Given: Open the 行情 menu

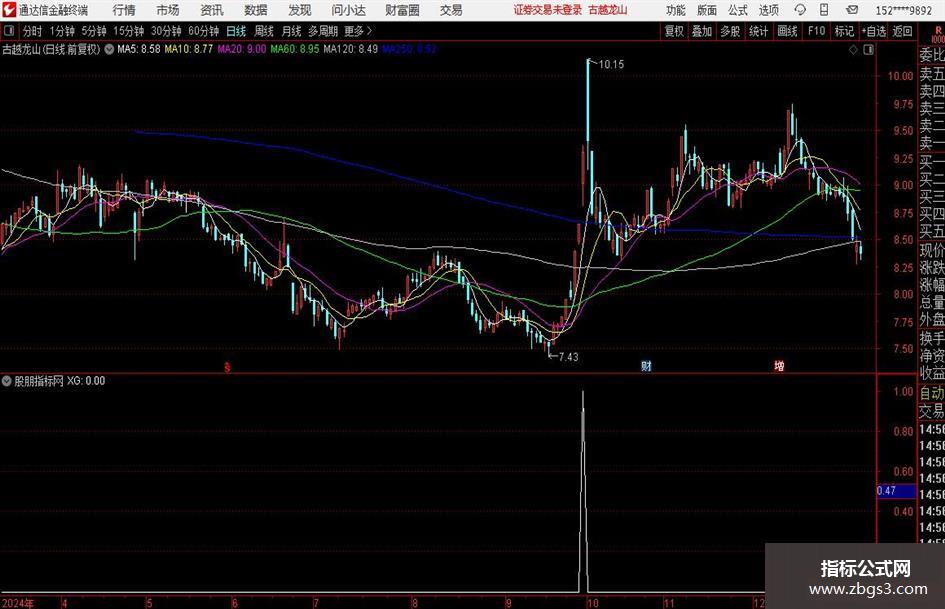Looking at the screenshot, I should (x=124, y=10).
